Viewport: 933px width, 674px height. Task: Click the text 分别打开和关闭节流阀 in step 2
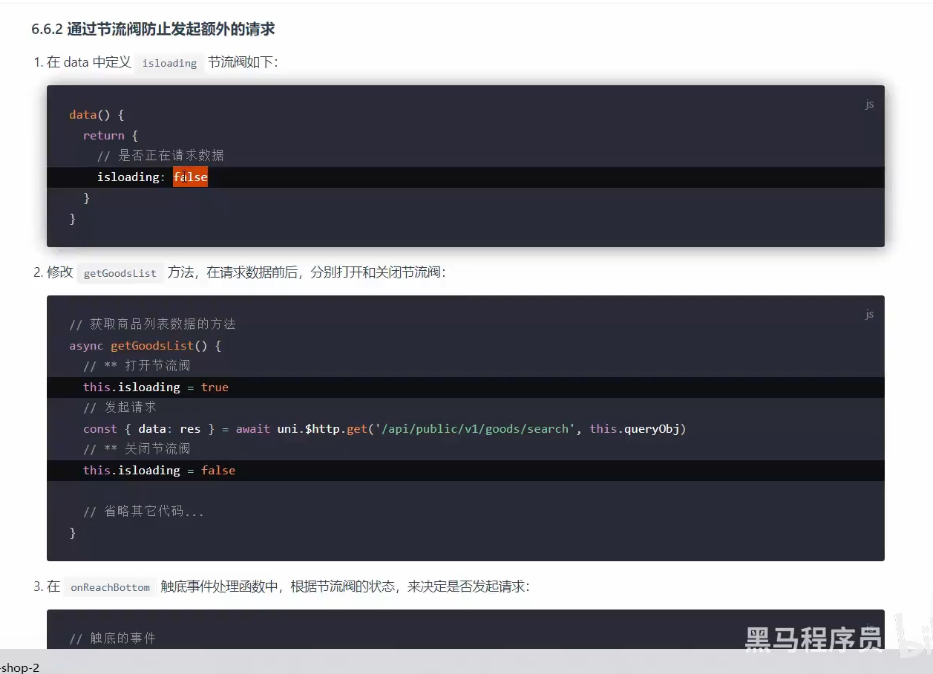(375, 272)
